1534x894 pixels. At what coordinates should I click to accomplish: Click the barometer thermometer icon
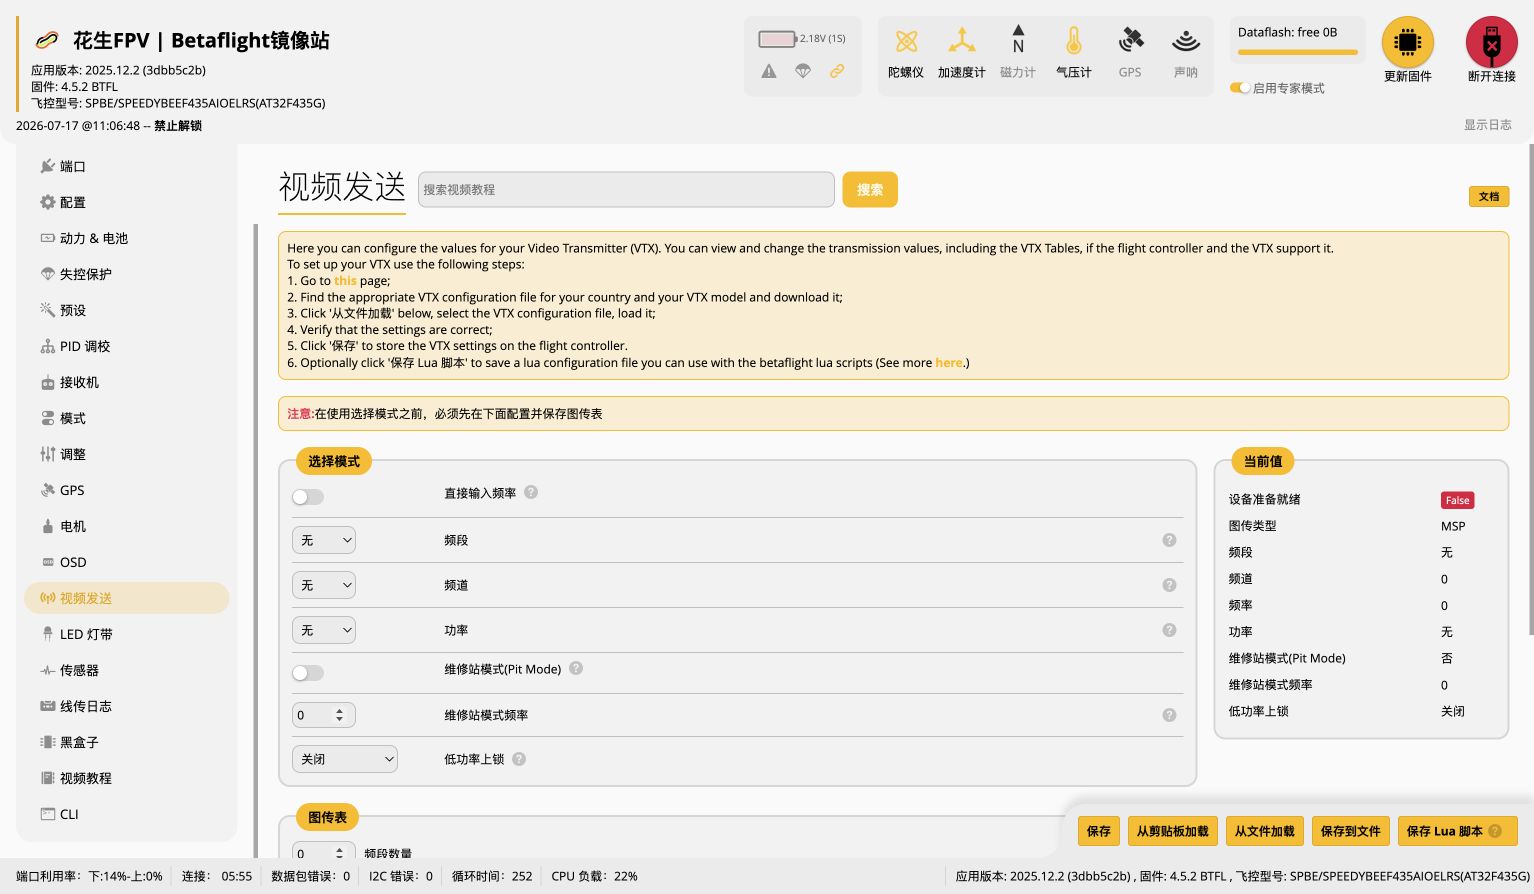pos(1073,41)
